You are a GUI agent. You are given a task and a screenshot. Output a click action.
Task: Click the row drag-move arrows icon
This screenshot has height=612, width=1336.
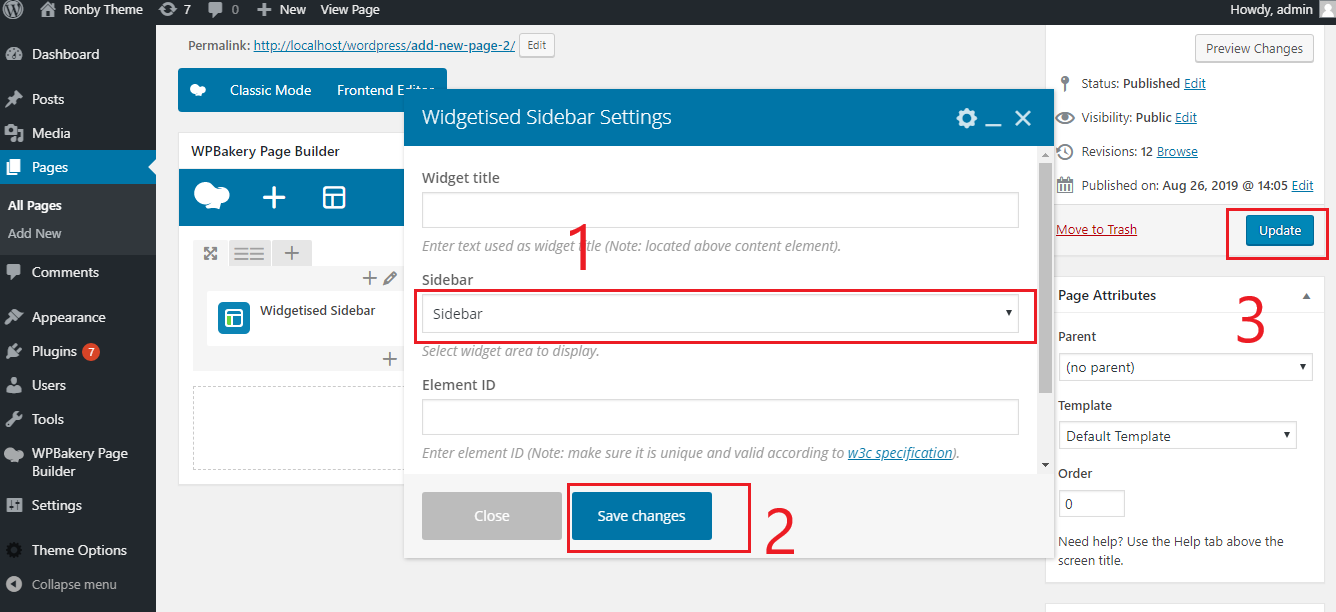[210, 253]
